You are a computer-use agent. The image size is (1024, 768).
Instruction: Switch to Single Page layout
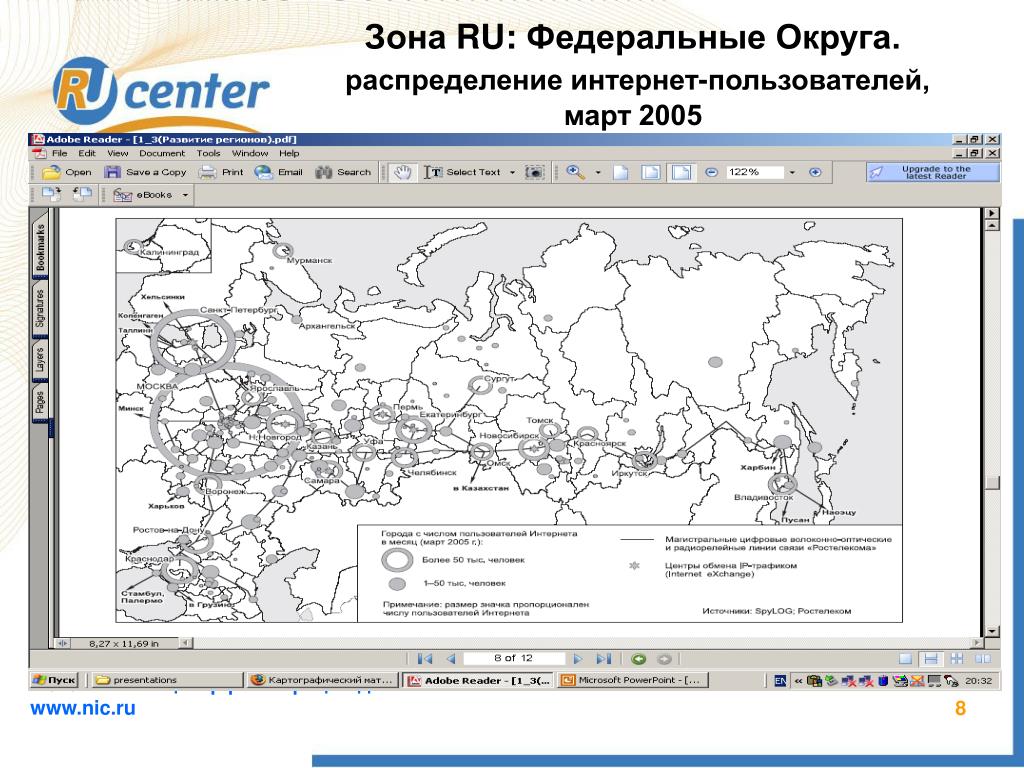click(x=905, y=659)
